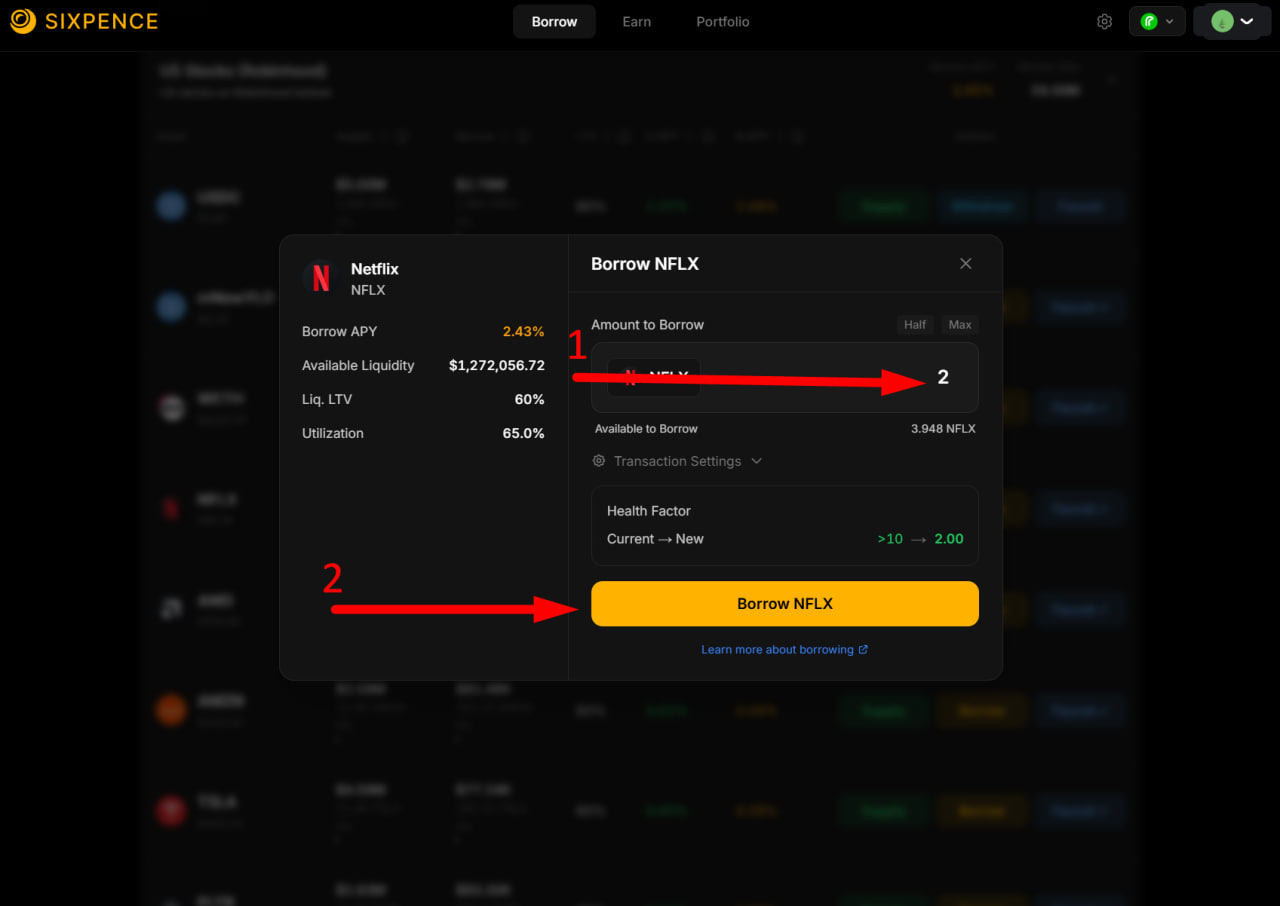The height and width of the screenshot is (906, 1280).
Task: Expand Transaction Settings
Action: click(x=677, y=461)
